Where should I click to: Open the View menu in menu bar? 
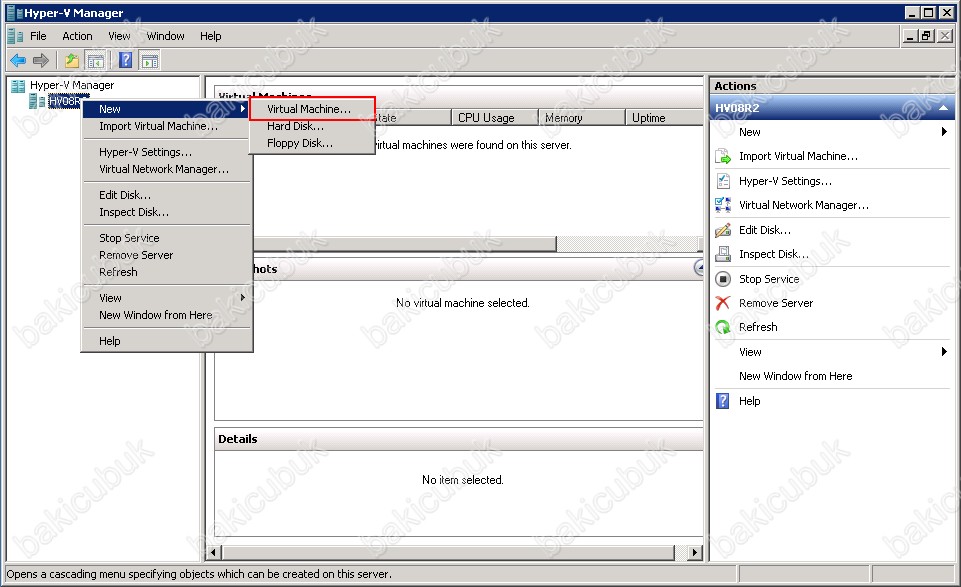pyautogui.click(x=119, y=36)
